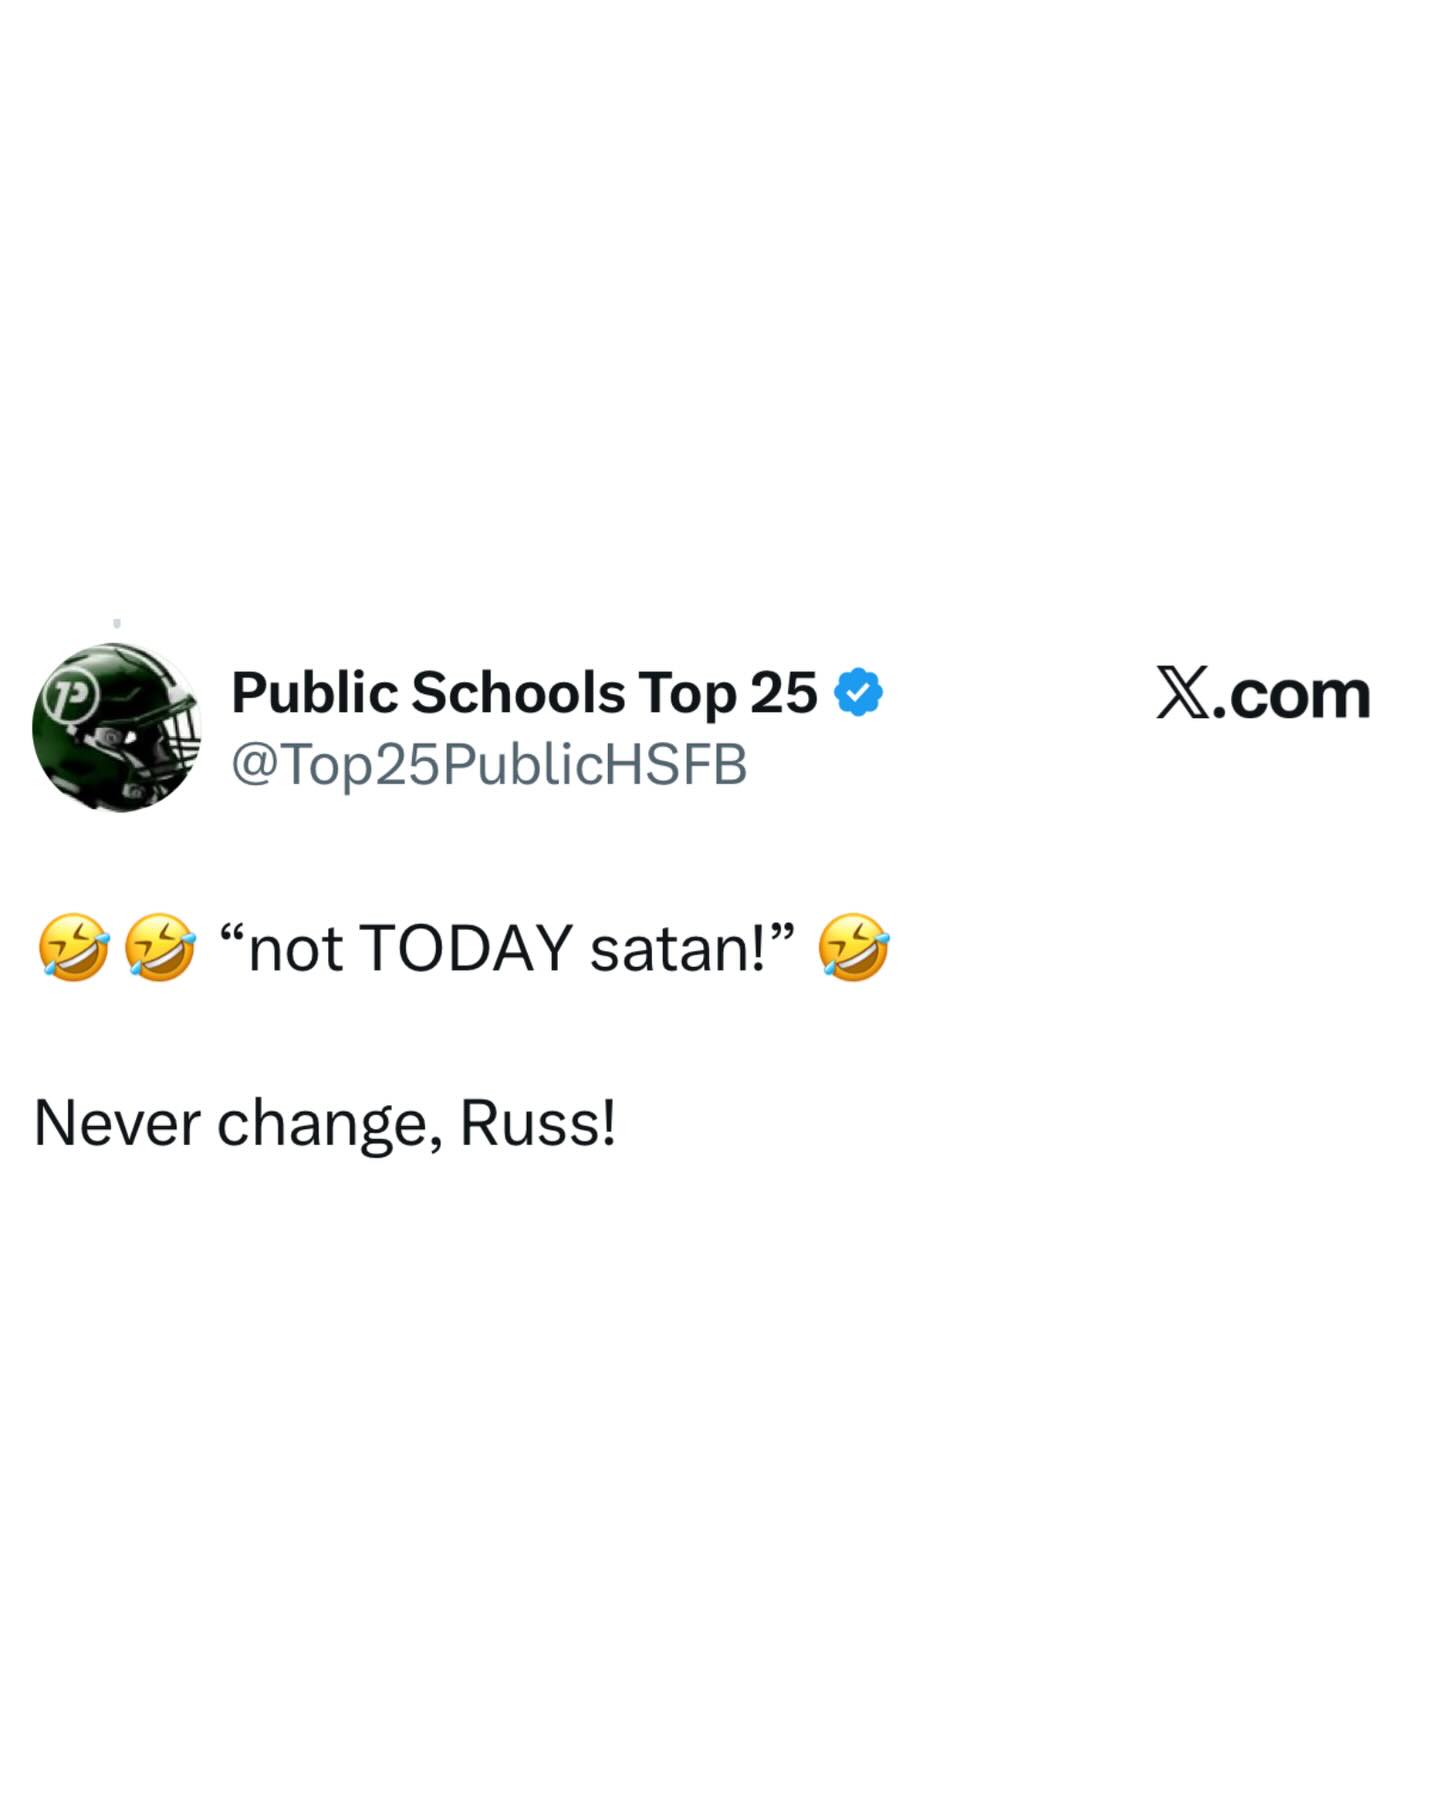
Task: Click "Top 25" in the account name
Action: (728, 693)
